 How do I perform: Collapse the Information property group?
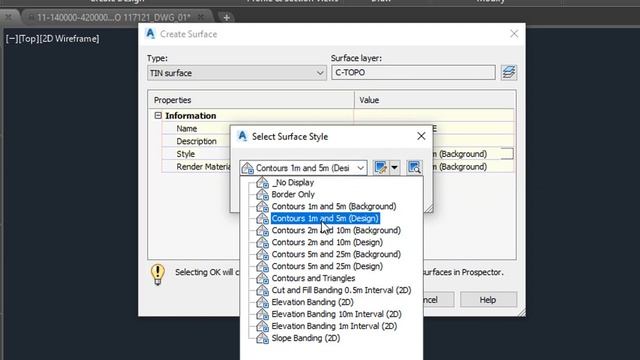[x=158, y=116]
